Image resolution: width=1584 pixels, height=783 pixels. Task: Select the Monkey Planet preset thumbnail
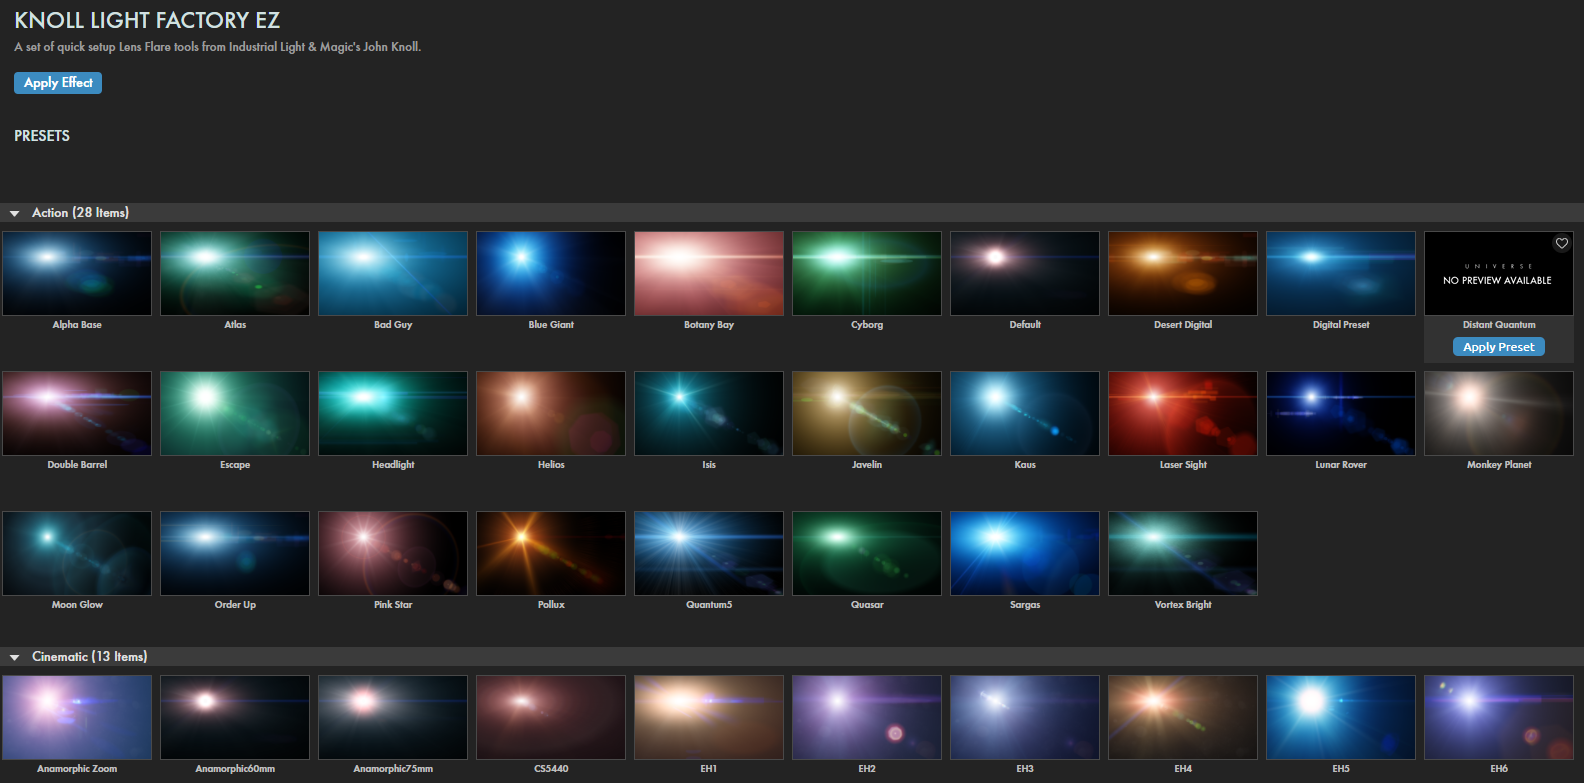pyautogui.click(x=1499, y=413)
